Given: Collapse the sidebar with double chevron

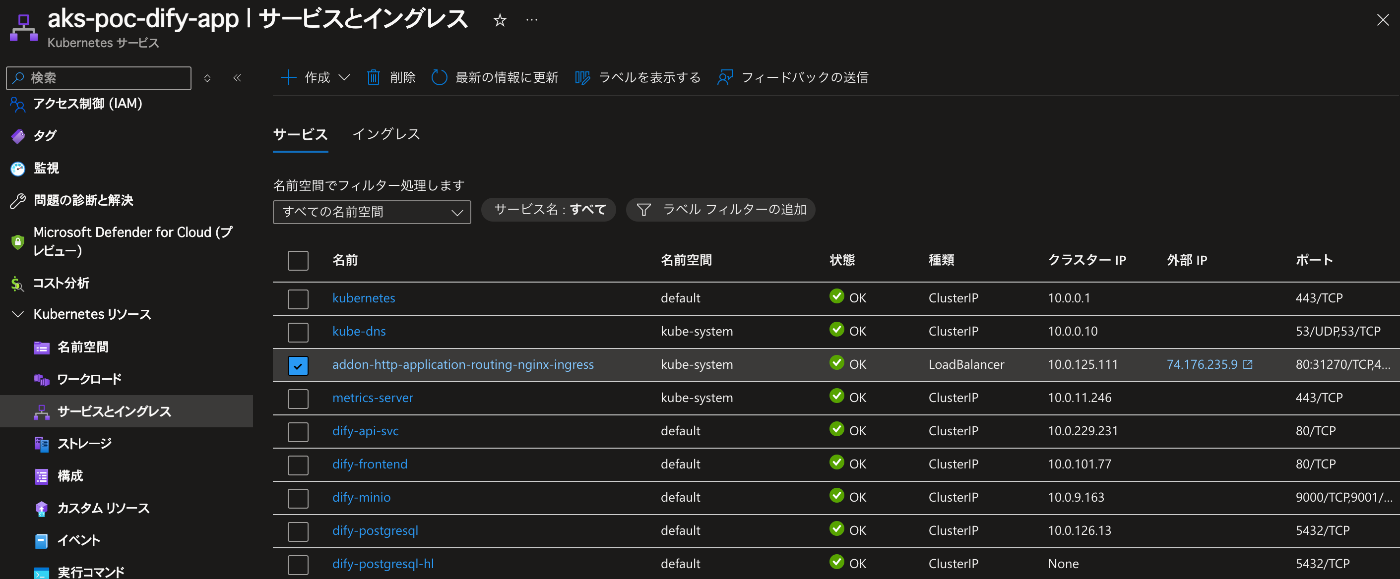Looking at the screenshot, I should point(237,78).
